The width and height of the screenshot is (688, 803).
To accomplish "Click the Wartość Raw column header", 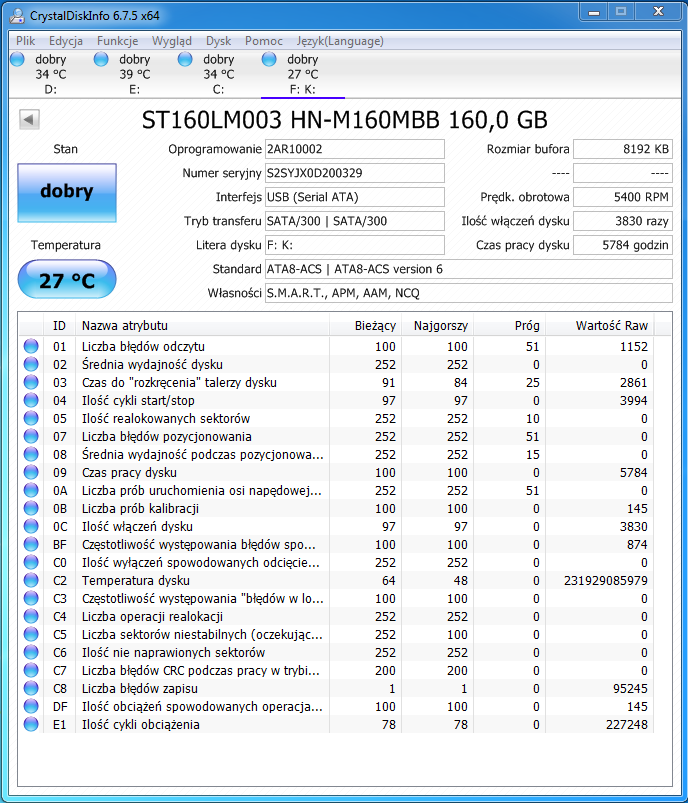I will point(600,326).
